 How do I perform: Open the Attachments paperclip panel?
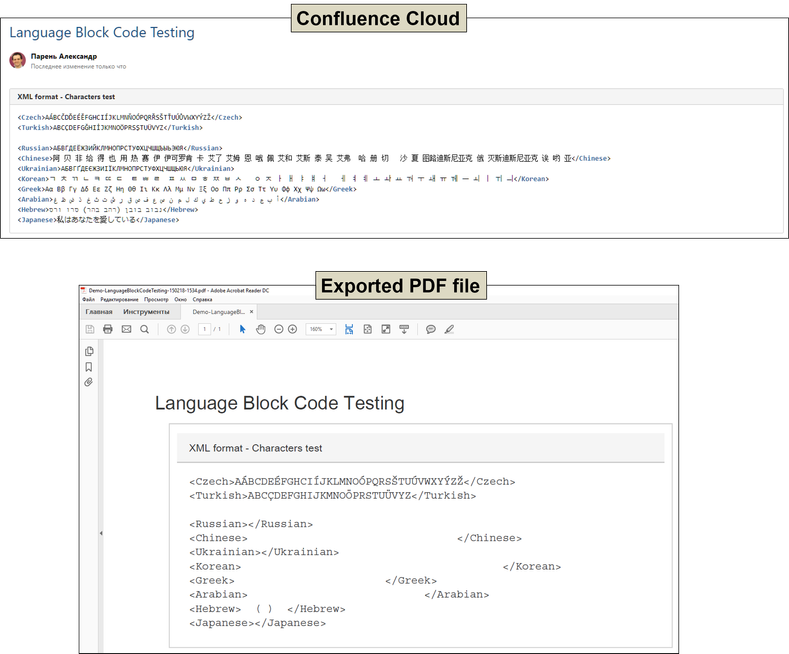(x=89, y=382)
